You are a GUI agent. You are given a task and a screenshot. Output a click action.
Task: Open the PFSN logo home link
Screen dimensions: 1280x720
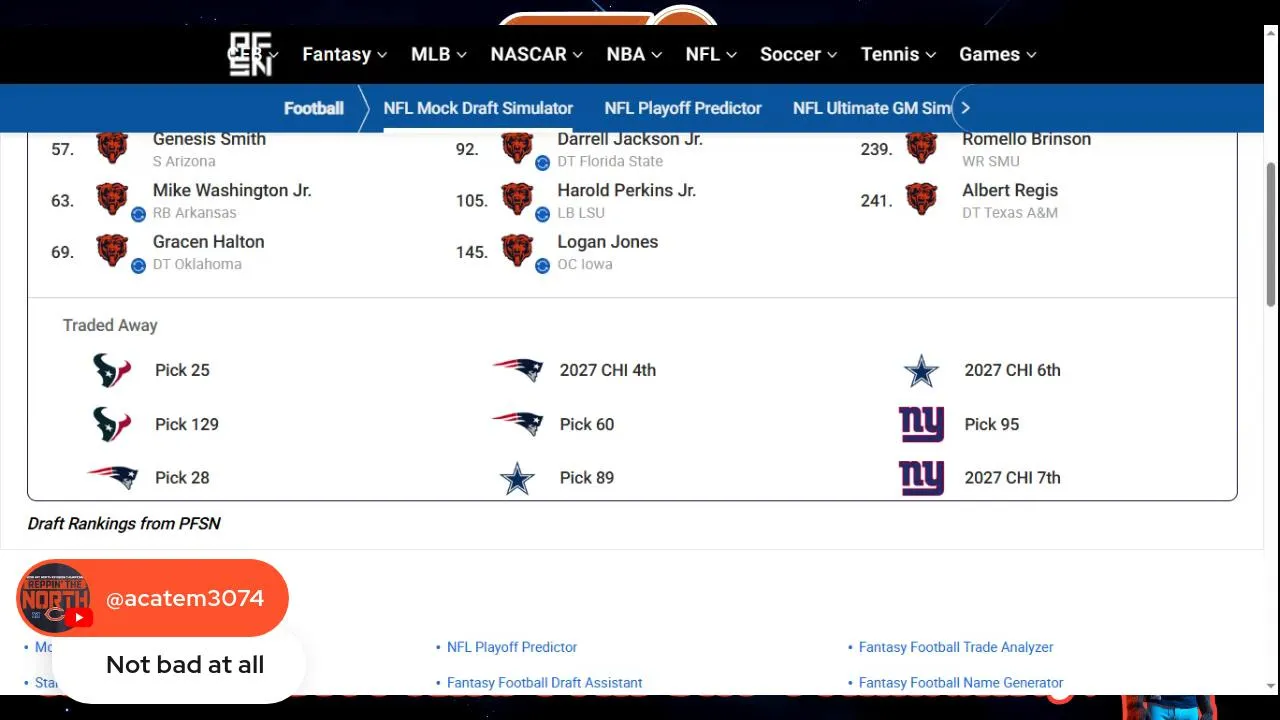click(251, 54)
